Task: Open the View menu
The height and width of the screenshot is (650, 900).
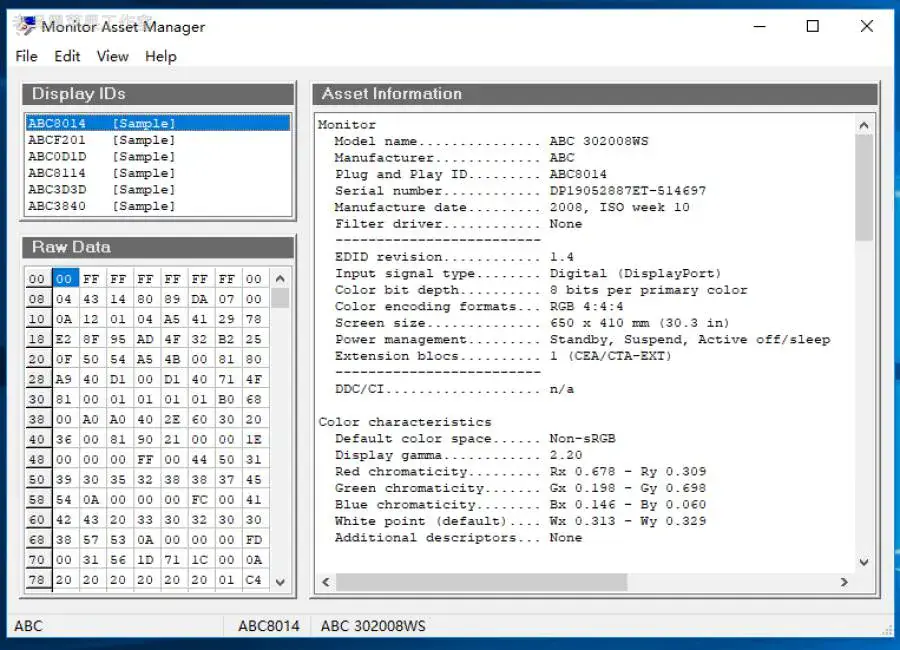Action: [x=112, y=56]
